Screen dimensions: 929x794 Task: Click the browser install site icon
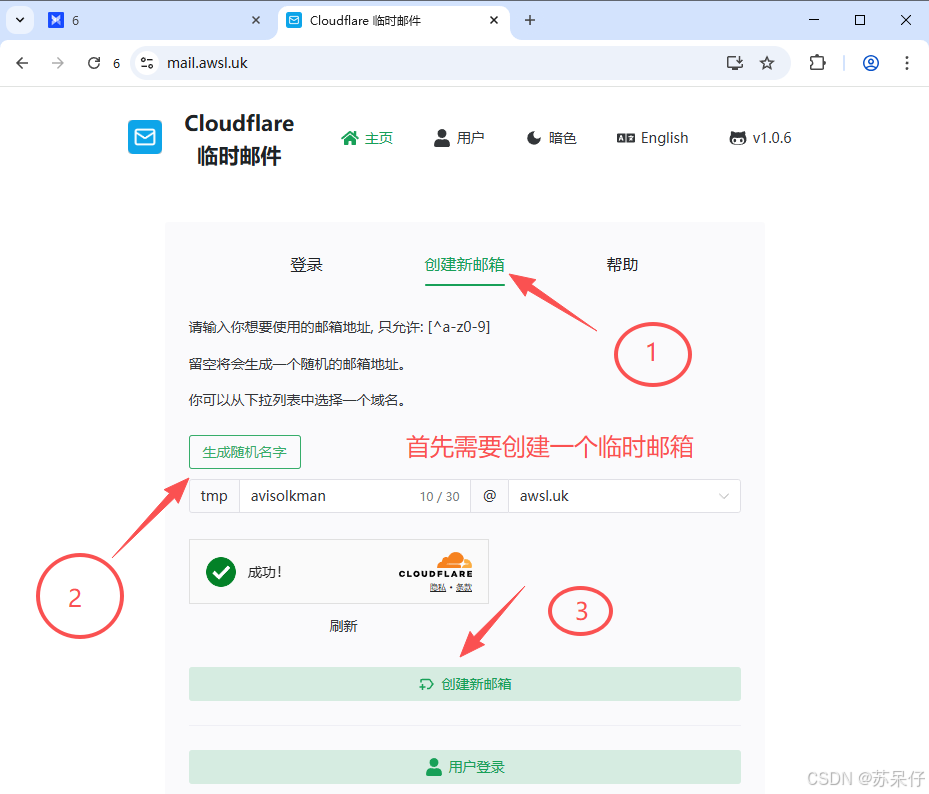[735, 62]
